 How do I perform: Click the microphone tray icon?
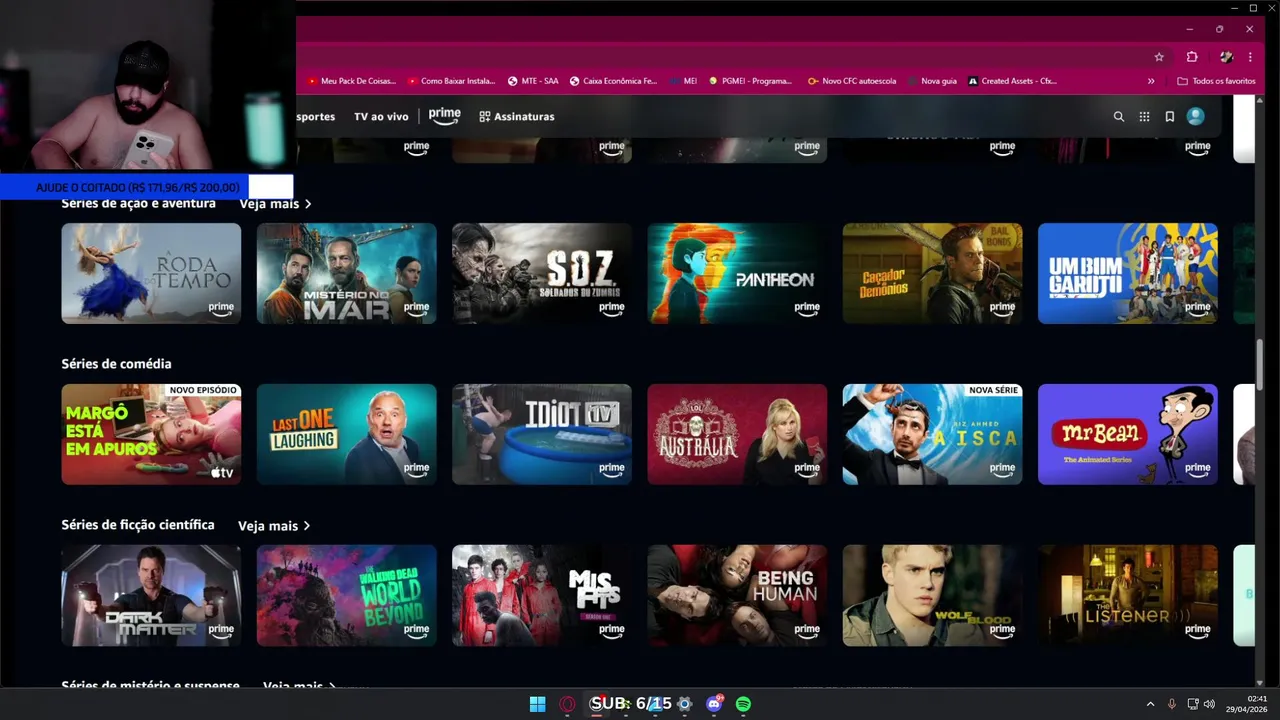pyautogui.click(x=1172, y=704)
